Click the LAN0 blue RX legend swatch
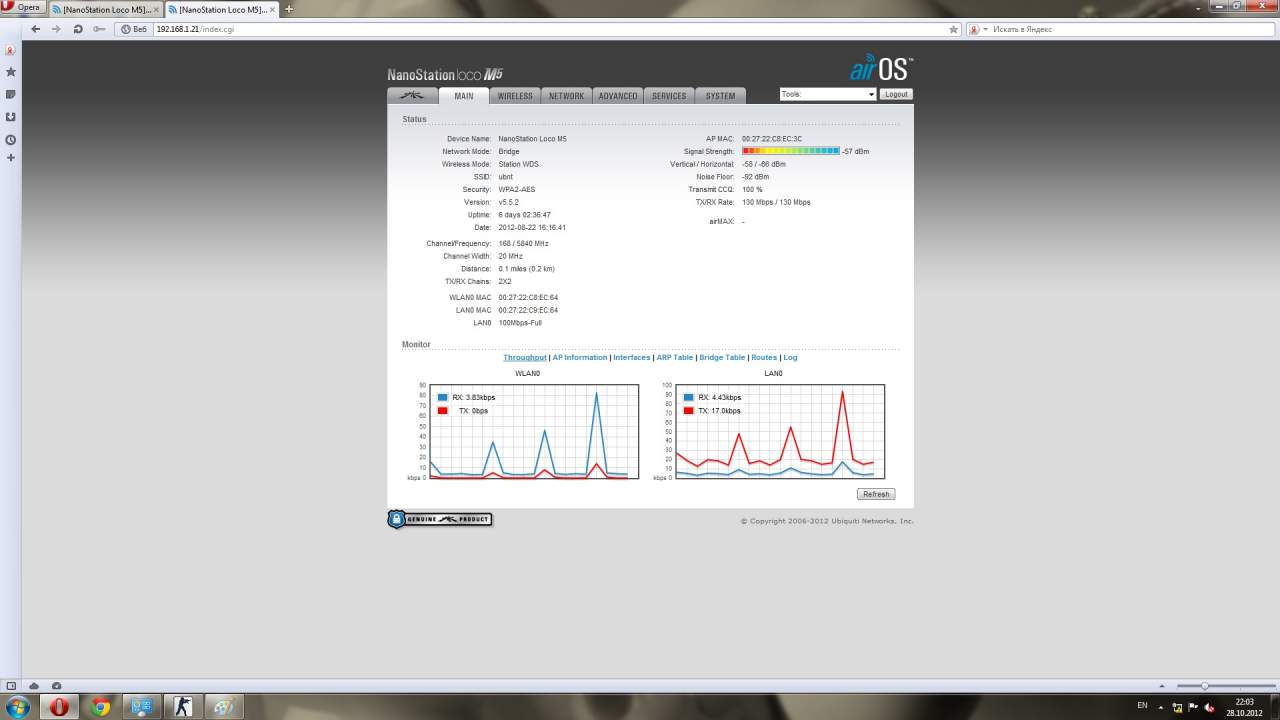Viewport: 1280px width, 720px height. pyautogui.click(x=689, y=397)
